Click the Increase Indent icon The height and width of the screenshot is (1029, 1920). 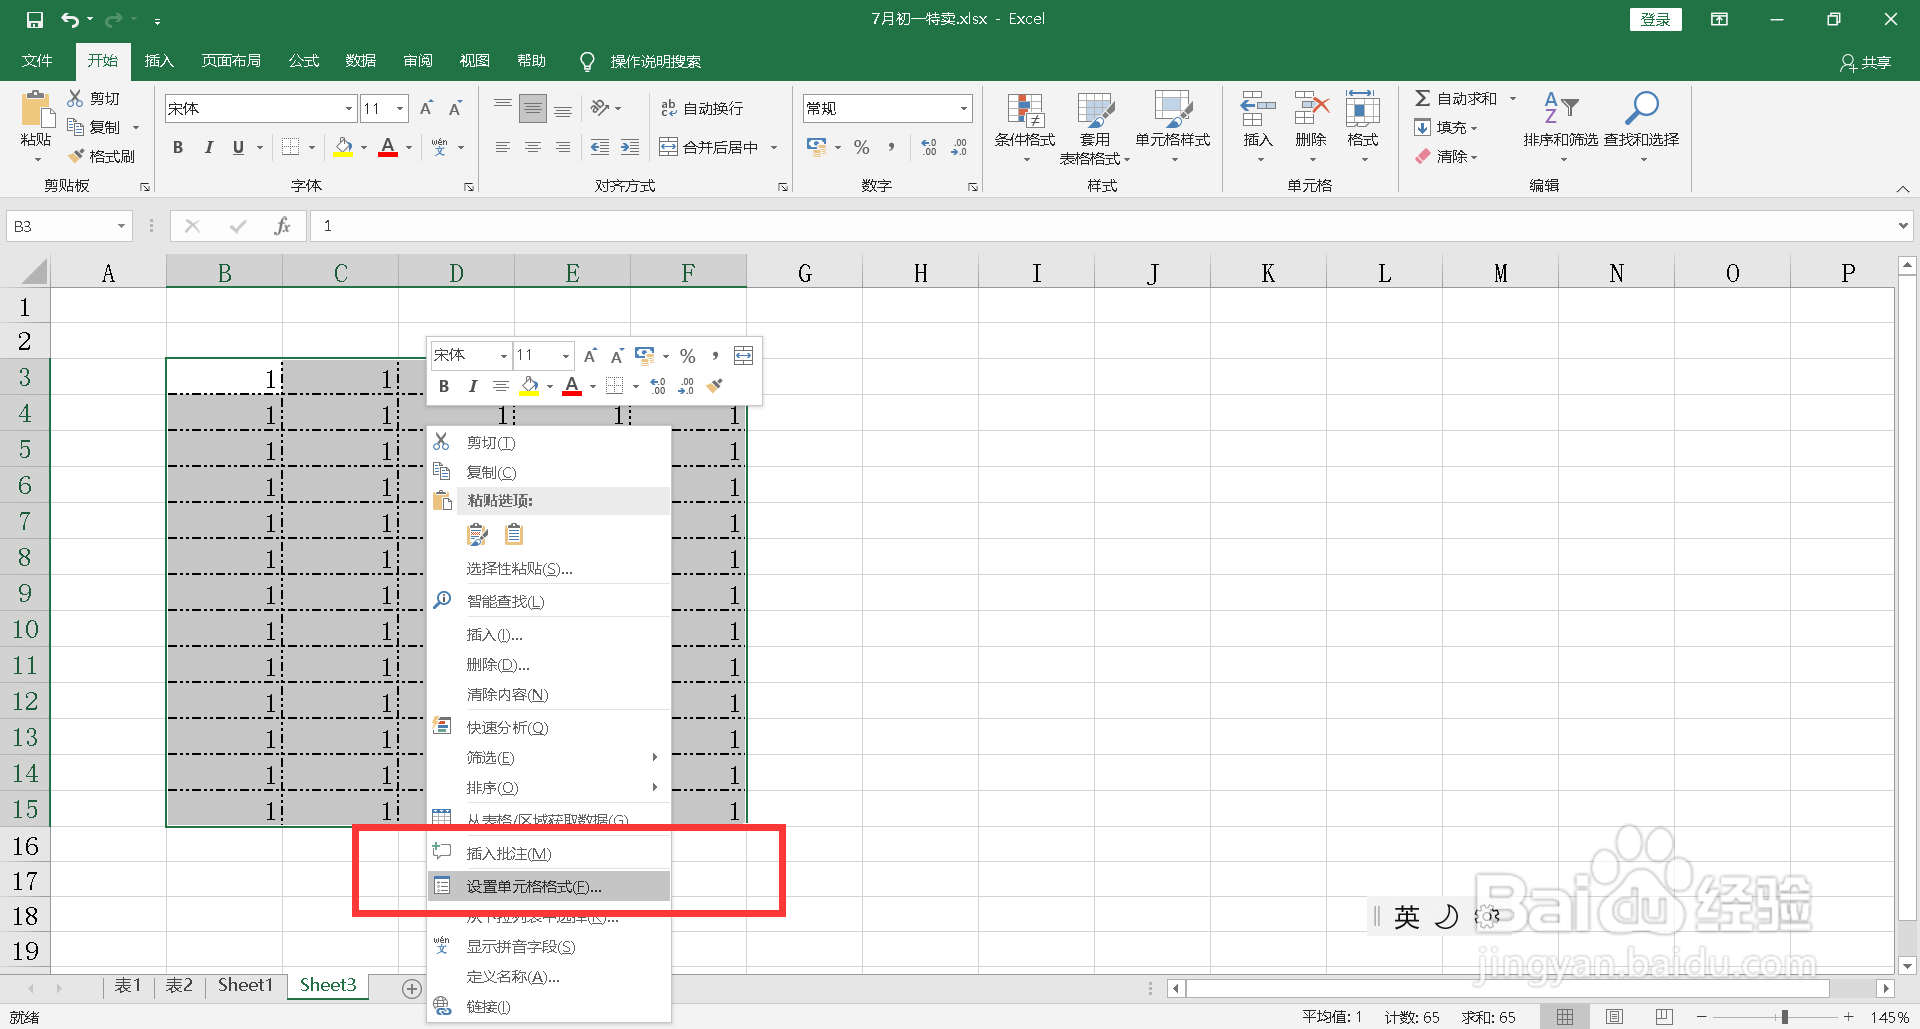tap(630, 147)
